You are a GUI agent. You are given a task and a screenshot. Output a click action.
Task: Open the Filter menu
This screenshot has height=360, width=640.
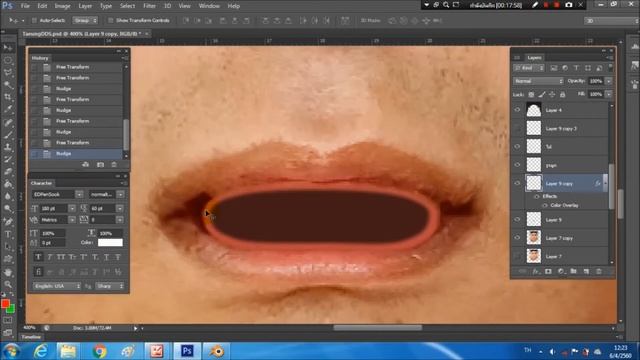(x=149, y=6)
